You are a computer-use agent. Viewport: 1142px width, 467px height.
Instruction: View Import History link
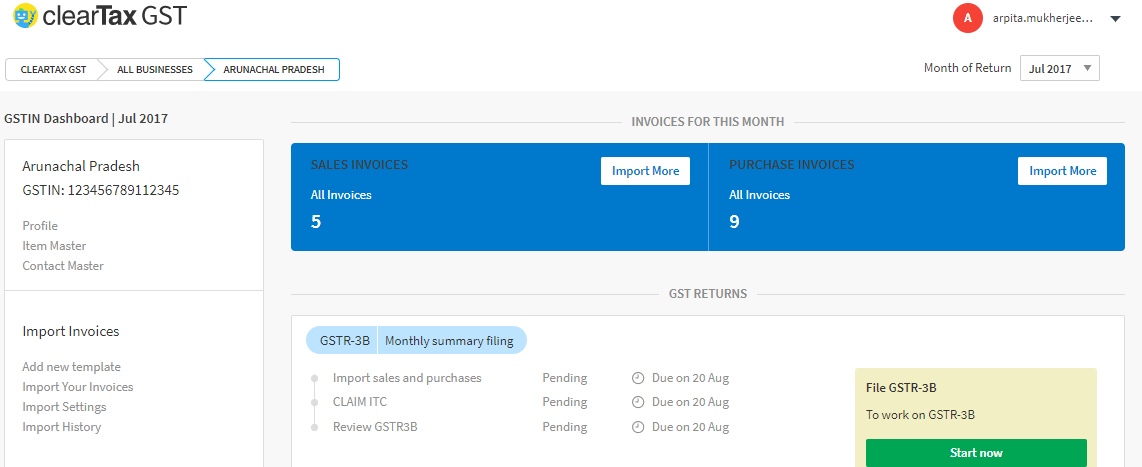coord(61,427)
